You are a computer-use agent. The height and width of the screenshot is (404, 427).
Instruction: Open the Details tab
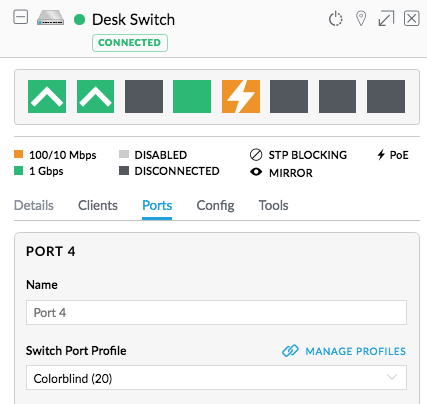point(34,205)
